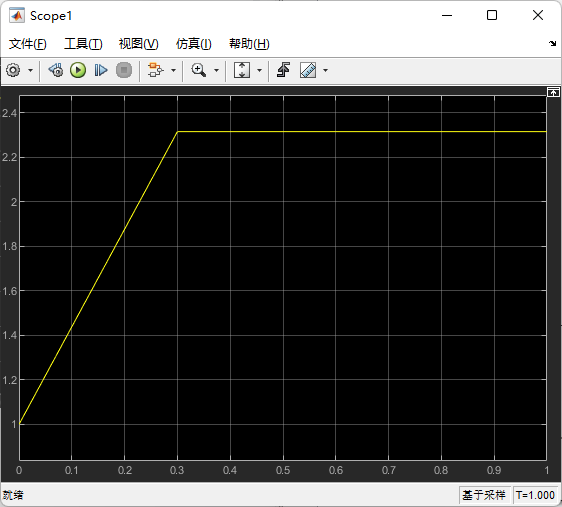This screenshot has width=562, height=507.
Task: Maximize the Scope1 window
Action: (x=492, y=15)
